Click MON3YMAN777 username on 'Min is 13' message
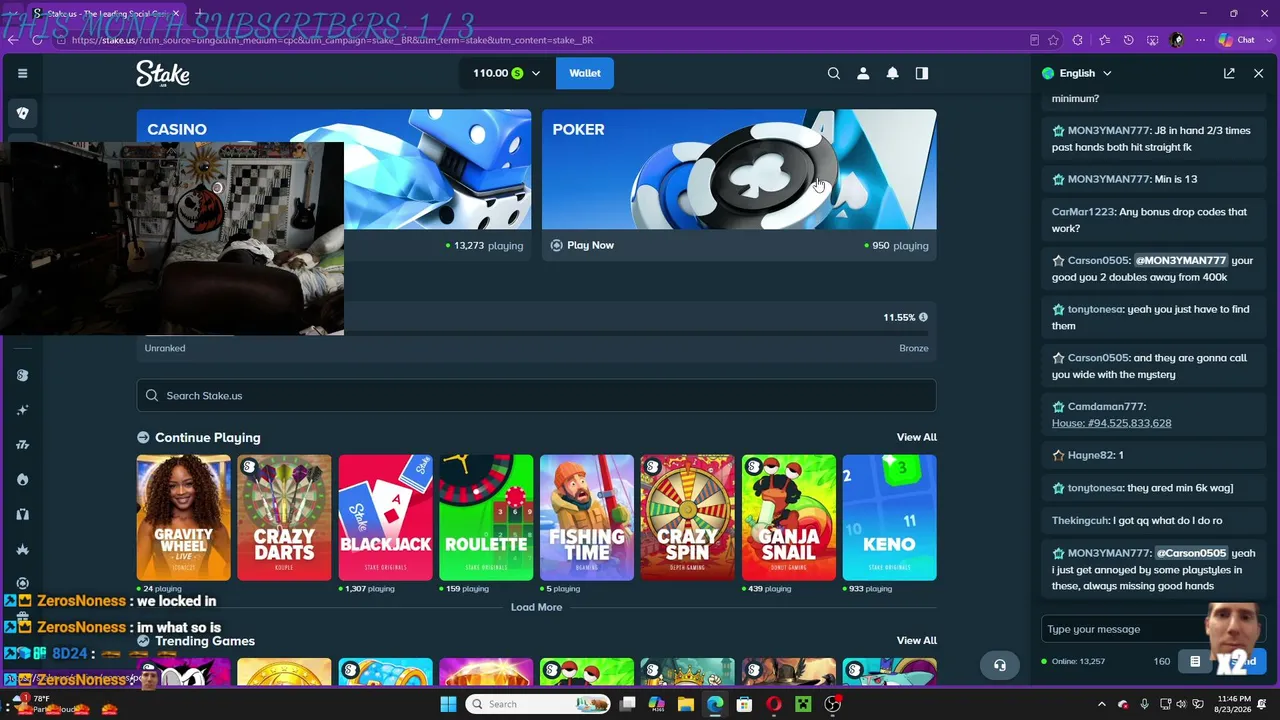Image resolution: width=1280 pixels, height=720 pixels. pyautogui.click(x=1109, y=179)
